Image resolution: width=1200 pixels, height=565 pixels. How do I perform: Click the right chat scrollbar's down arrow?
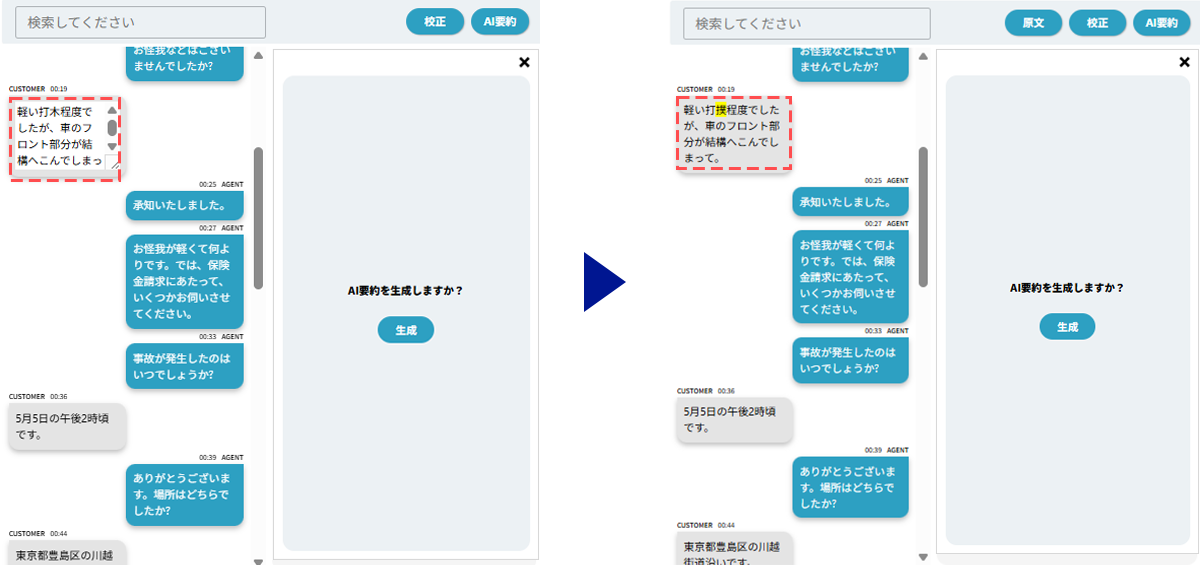[x=923, y=560]
